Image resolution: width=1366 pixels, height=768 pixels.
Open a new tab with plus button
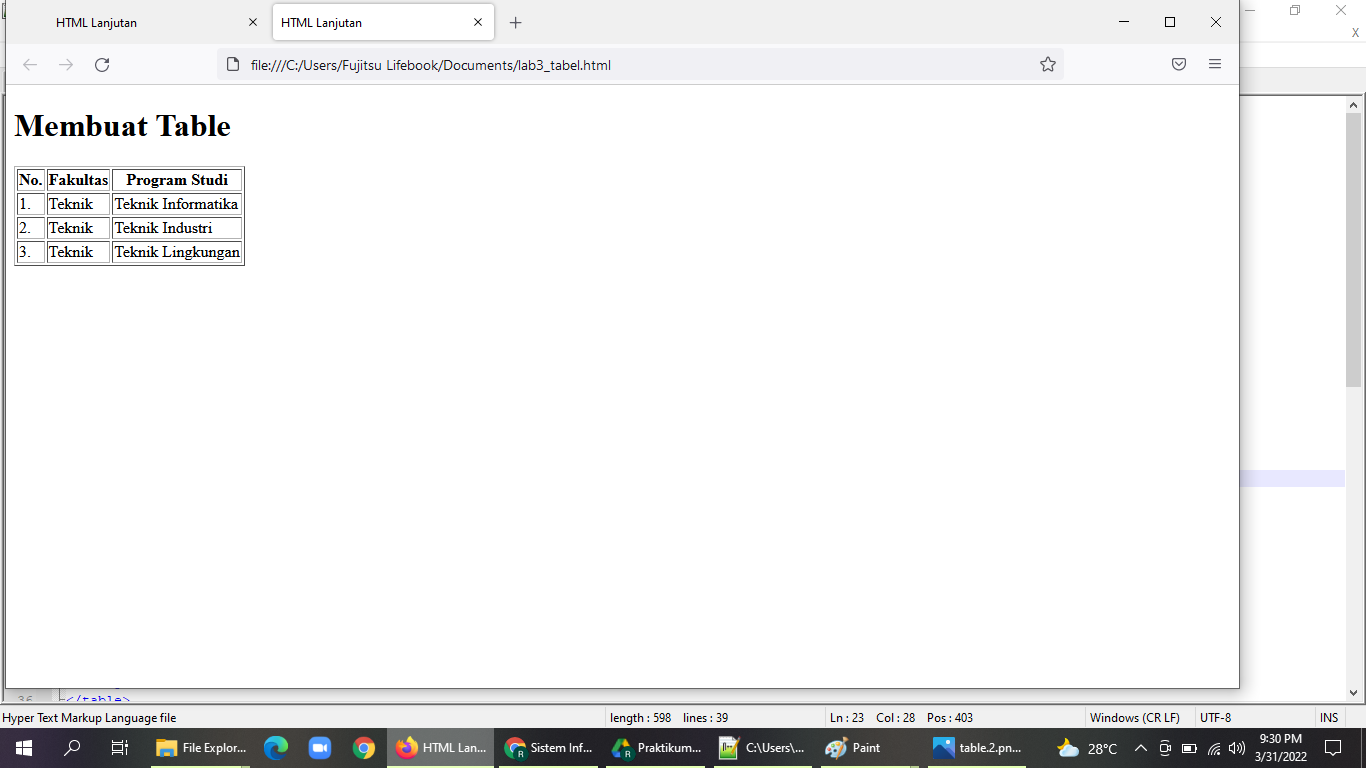516,23
